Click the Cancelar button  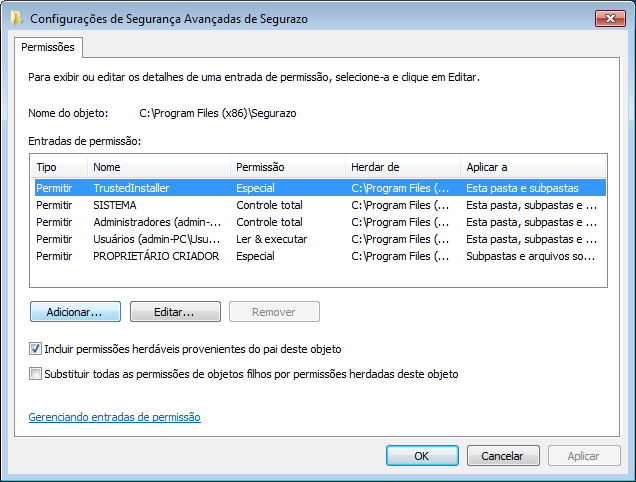point(503,456)
